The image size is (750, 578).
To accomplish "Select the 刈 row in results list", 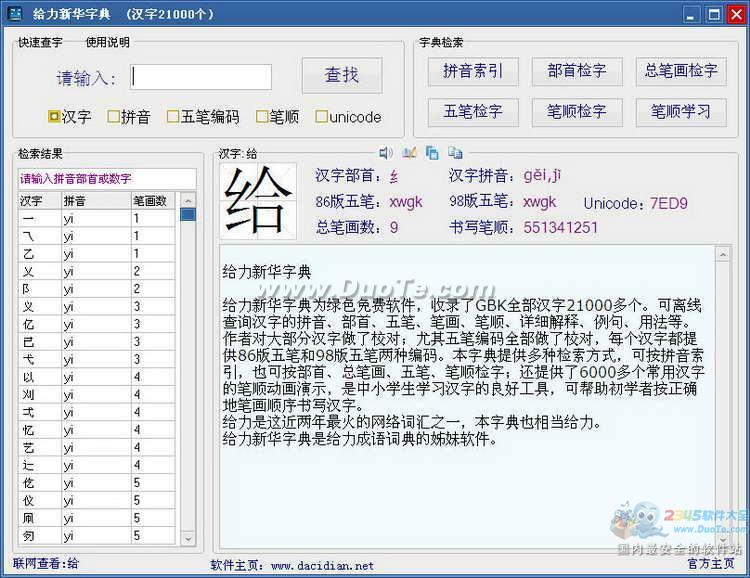I will [97, 395].
